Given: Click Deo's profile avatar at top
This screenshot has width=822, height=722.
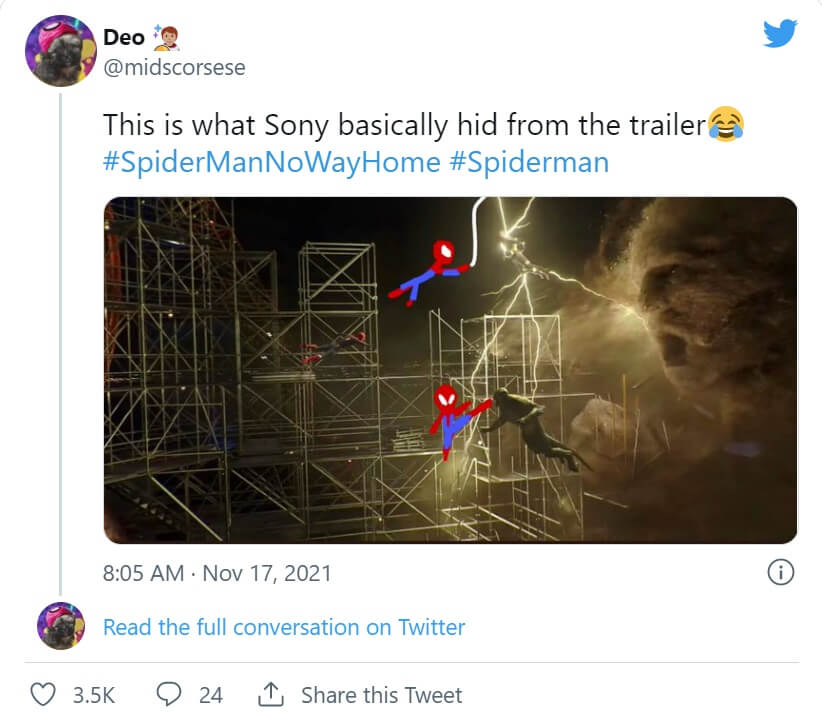Looking at the screenshot, I should [x=59, y=52].
